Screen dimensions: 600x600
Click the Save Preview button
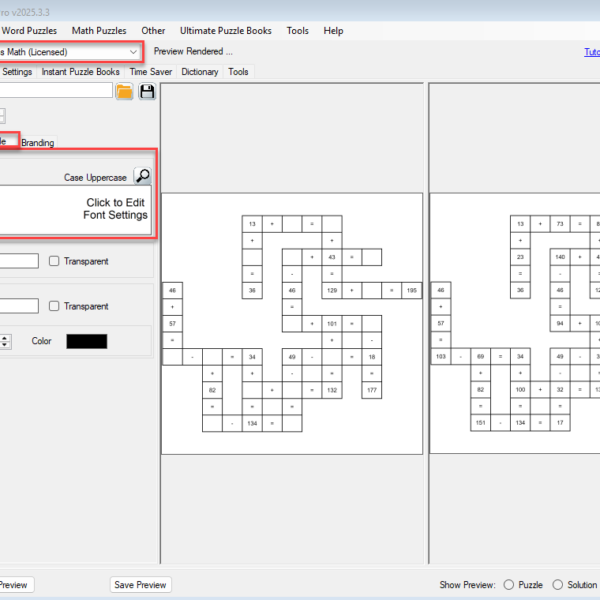point(140,585)
